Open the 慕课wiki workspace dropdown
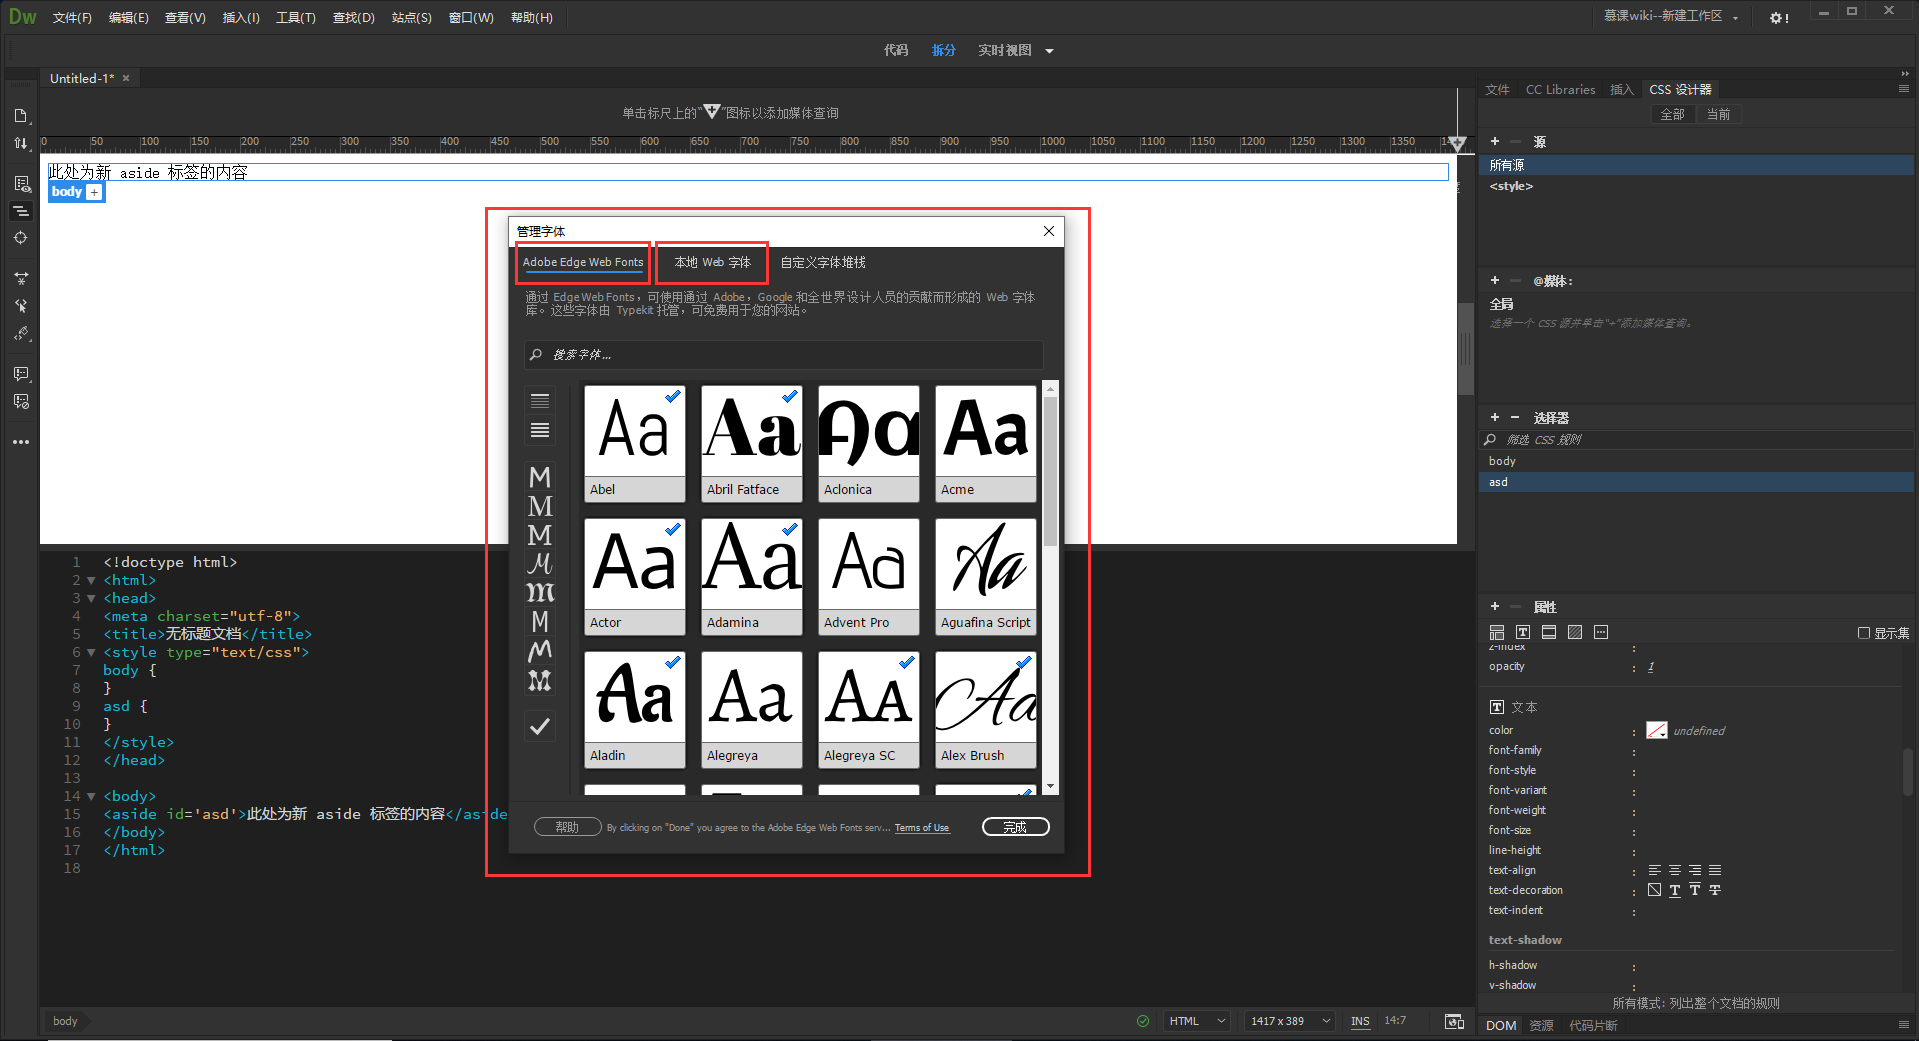 tap(1671, 17)
